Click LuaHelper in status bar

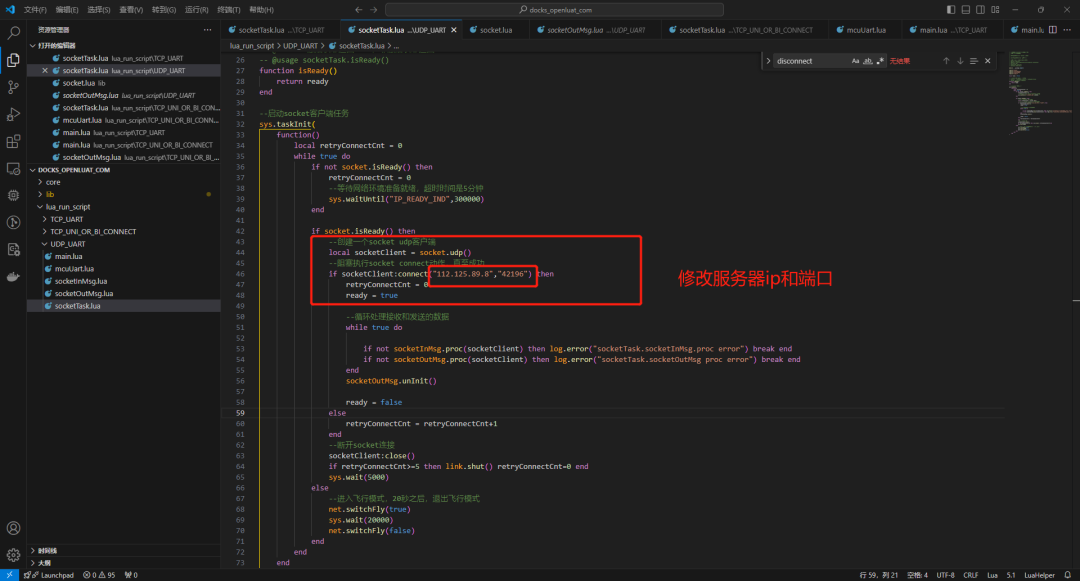[x=1039, y=575]
